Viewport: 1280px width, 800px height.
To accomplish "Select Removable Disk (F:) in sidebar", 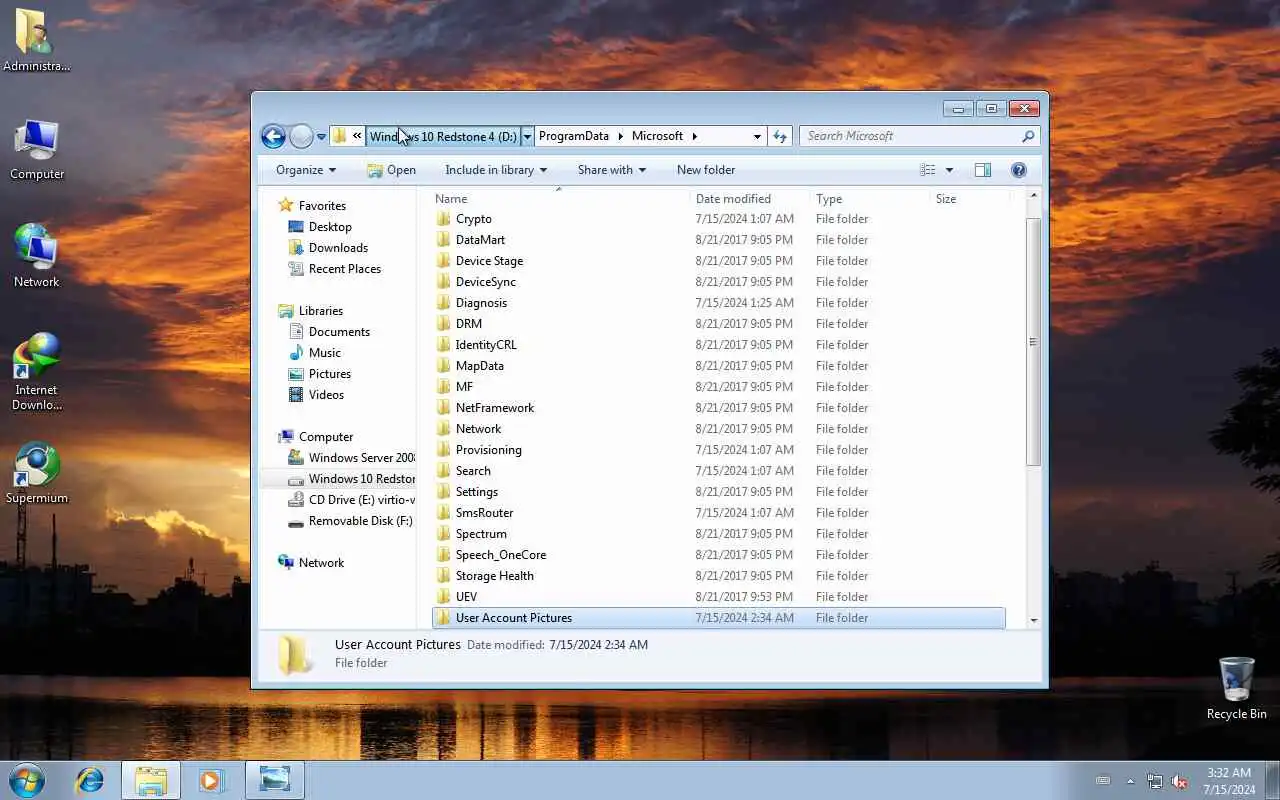I will tap(351, 521).
